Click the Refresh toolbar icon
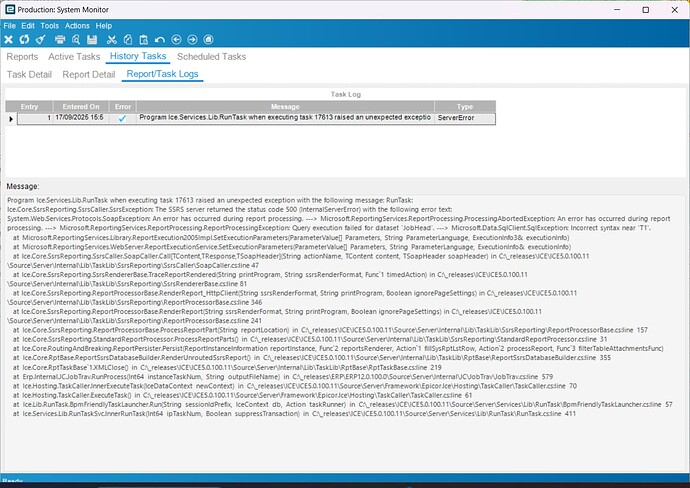This screenshot has height=488, width=690. [x=24, y=40]
